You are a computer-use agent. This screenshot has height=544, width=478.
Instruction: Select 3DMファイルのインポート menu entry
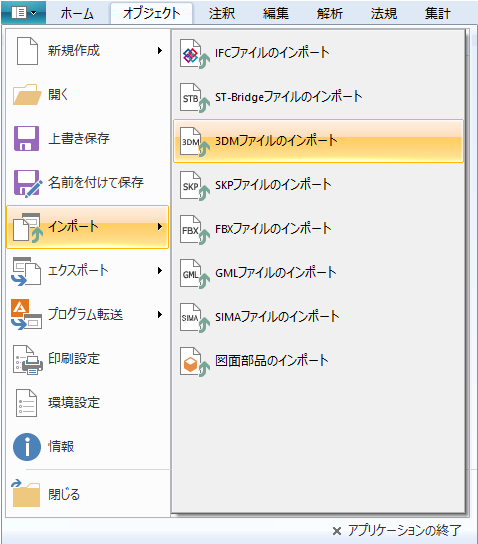[x=318, y=141]
